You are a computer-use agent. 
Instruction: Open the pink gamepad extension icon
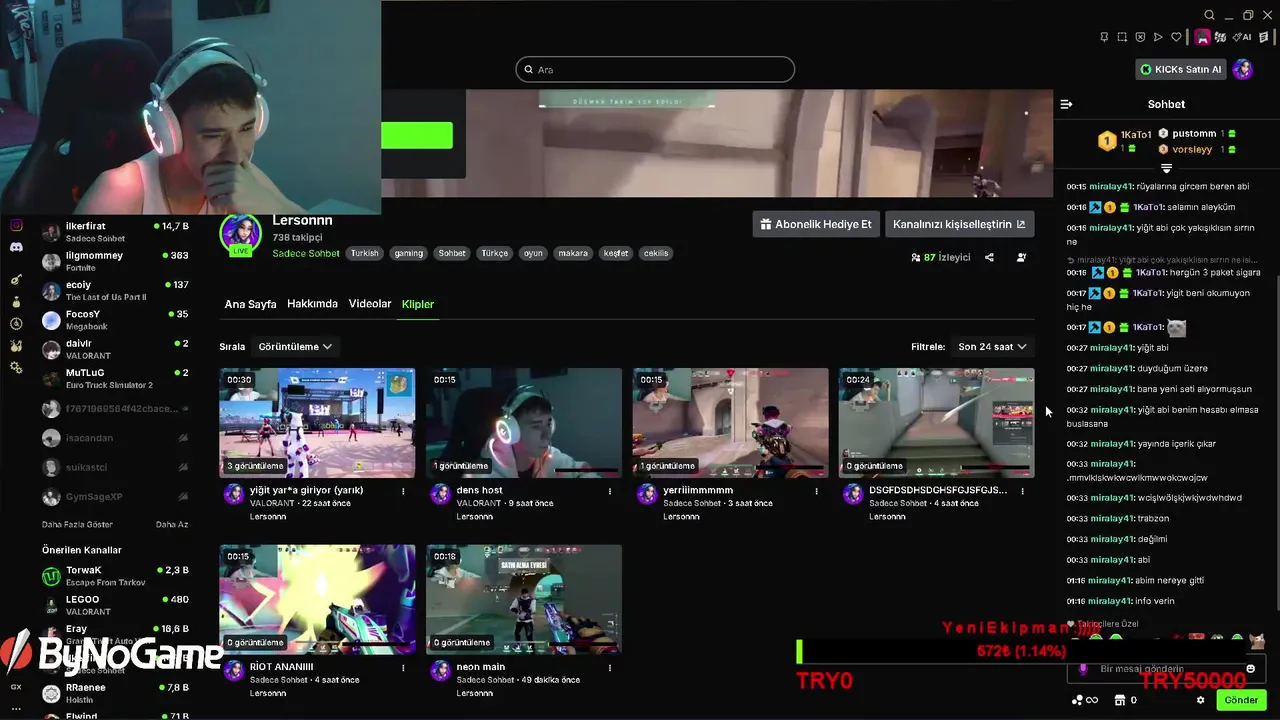click(1202, 37)
